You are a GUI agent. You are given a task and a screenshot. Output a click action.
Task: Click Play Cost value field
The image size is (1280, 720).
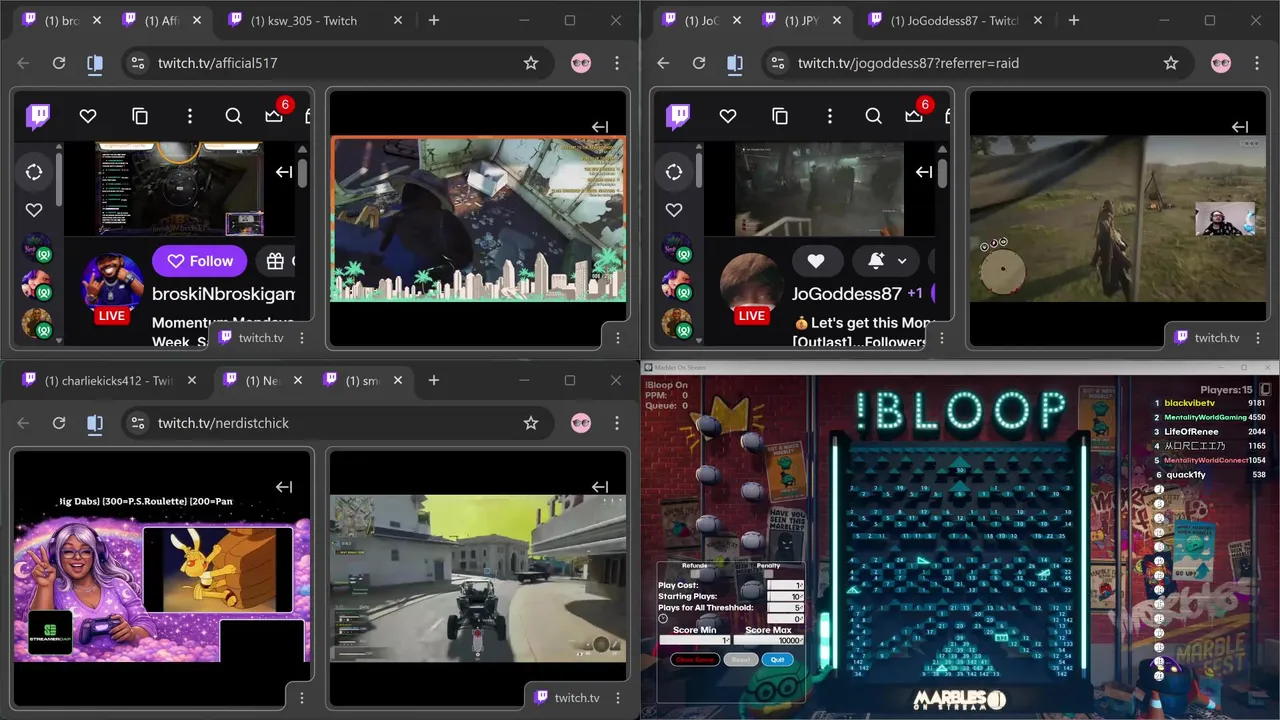pyautogui.click(x=786, y=585)
